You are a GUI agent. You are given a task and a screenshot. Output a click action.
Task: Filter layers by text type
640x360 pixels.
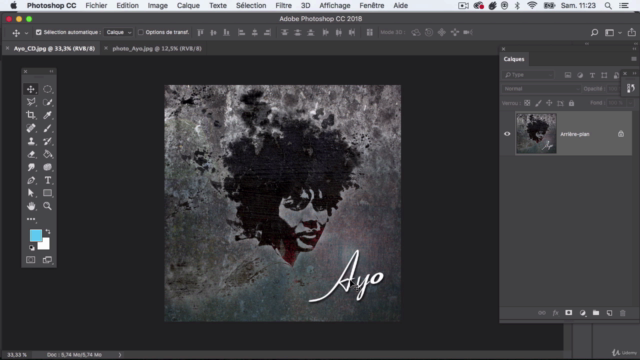coord(592,75)
